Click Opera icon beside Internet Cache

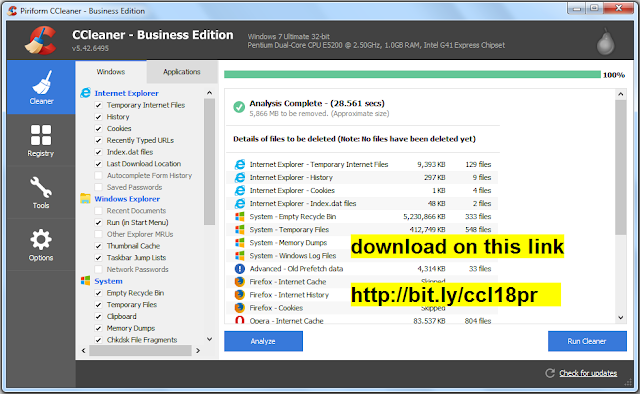point(240,321)
